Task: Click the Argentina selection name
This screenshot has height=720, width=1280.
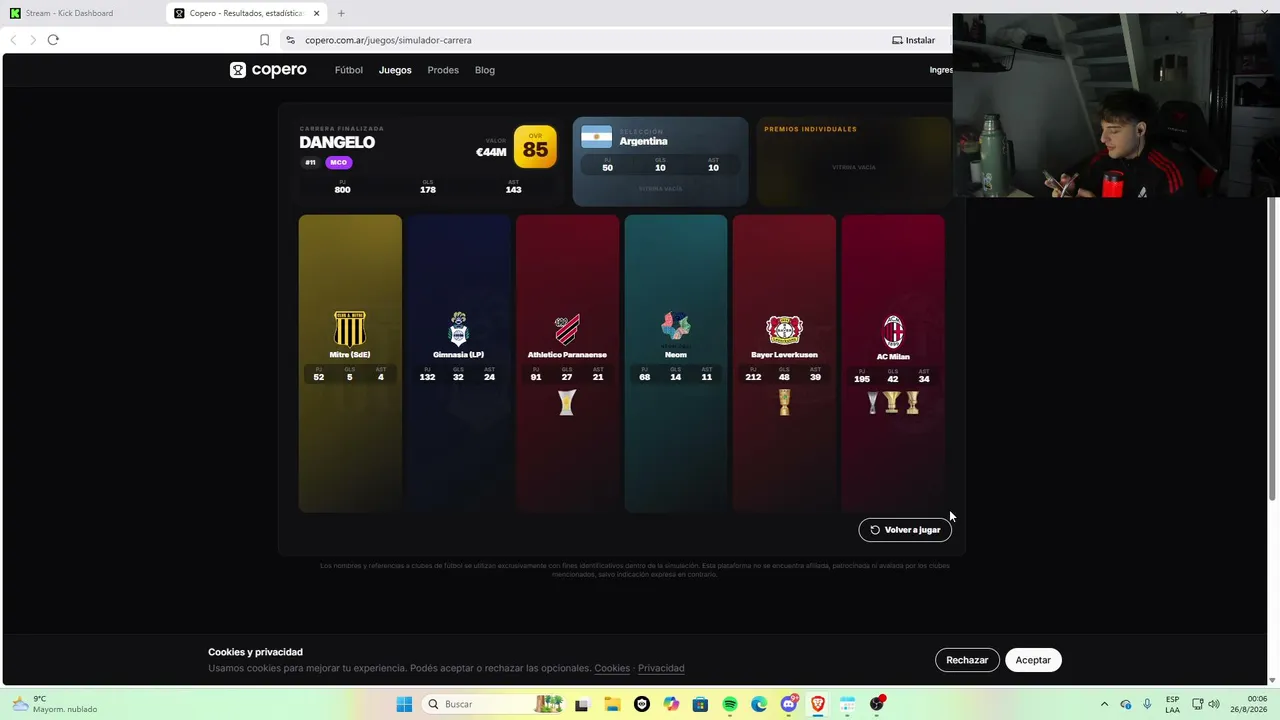Action: point(643,141)
